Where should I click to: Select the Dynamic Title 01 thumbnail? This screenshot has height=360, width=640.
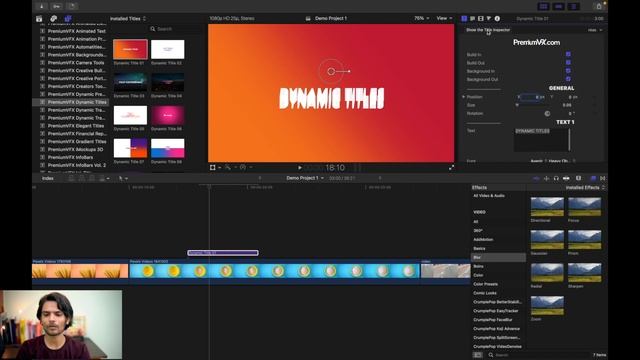click(130, 49)
